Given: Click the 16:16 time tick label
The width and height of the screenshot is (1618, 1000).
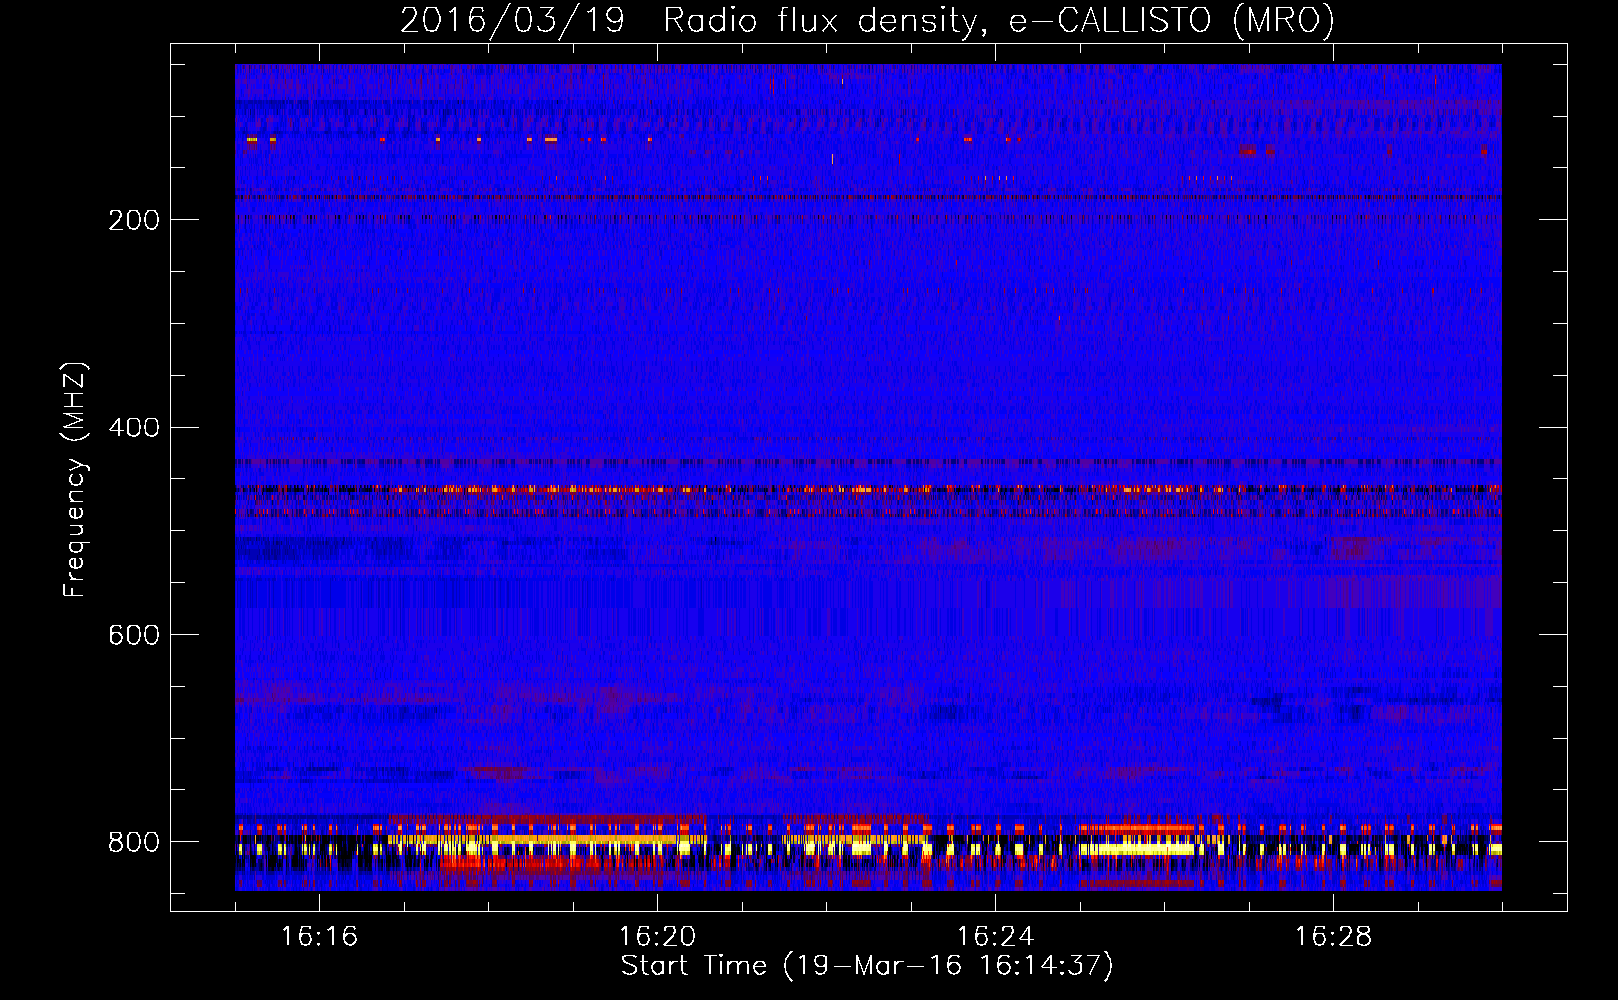Looking at the screenshot, I should pos(319,936).
